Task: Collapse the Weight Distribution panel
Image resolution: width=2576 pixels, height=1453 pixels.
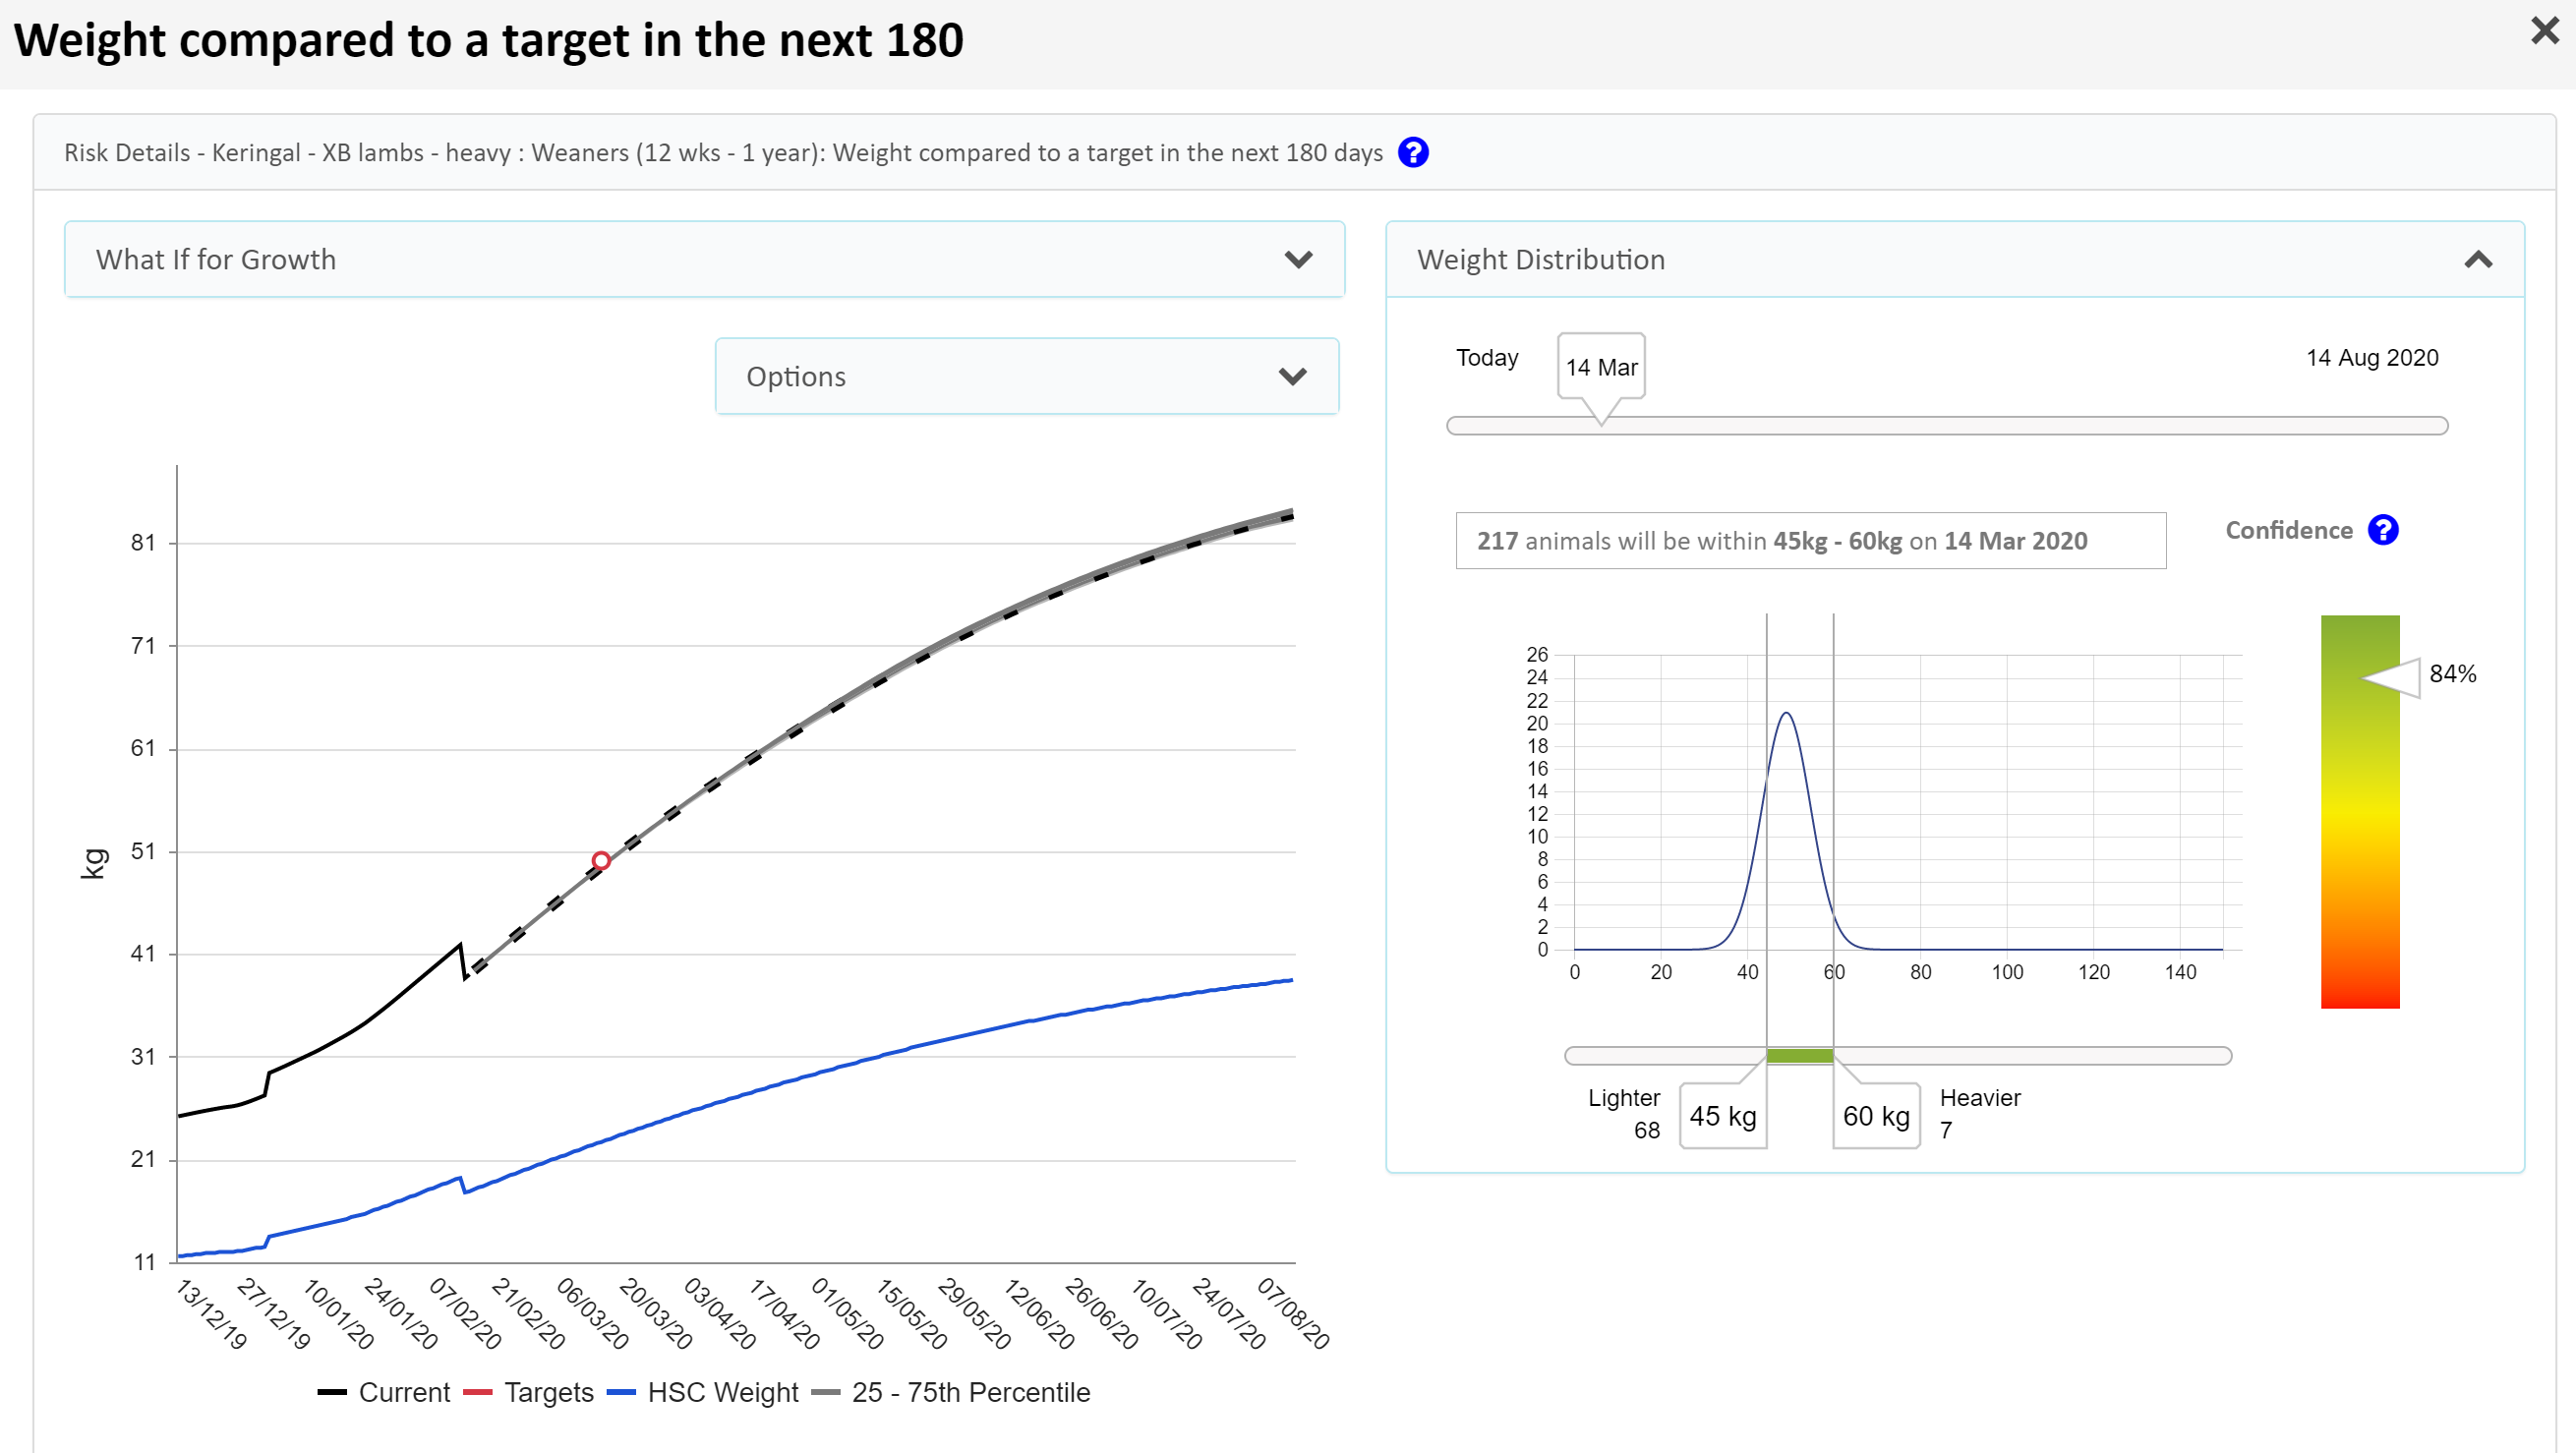Action: coord(2477,260)
